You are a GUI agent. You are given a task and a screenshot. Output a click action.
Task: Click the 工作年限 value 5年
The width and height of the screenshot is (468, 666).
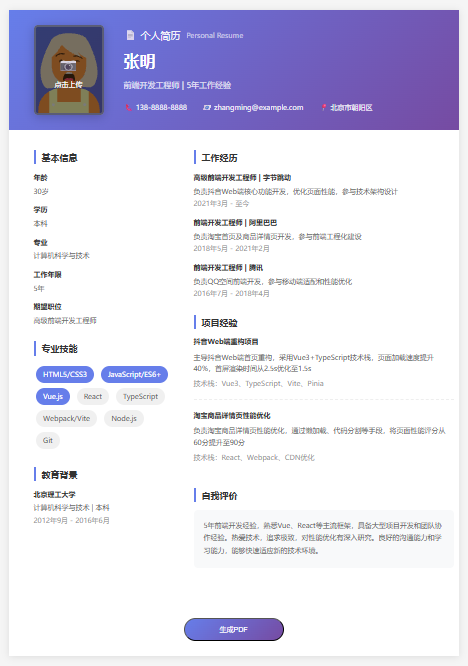click(x=39, y=288)
